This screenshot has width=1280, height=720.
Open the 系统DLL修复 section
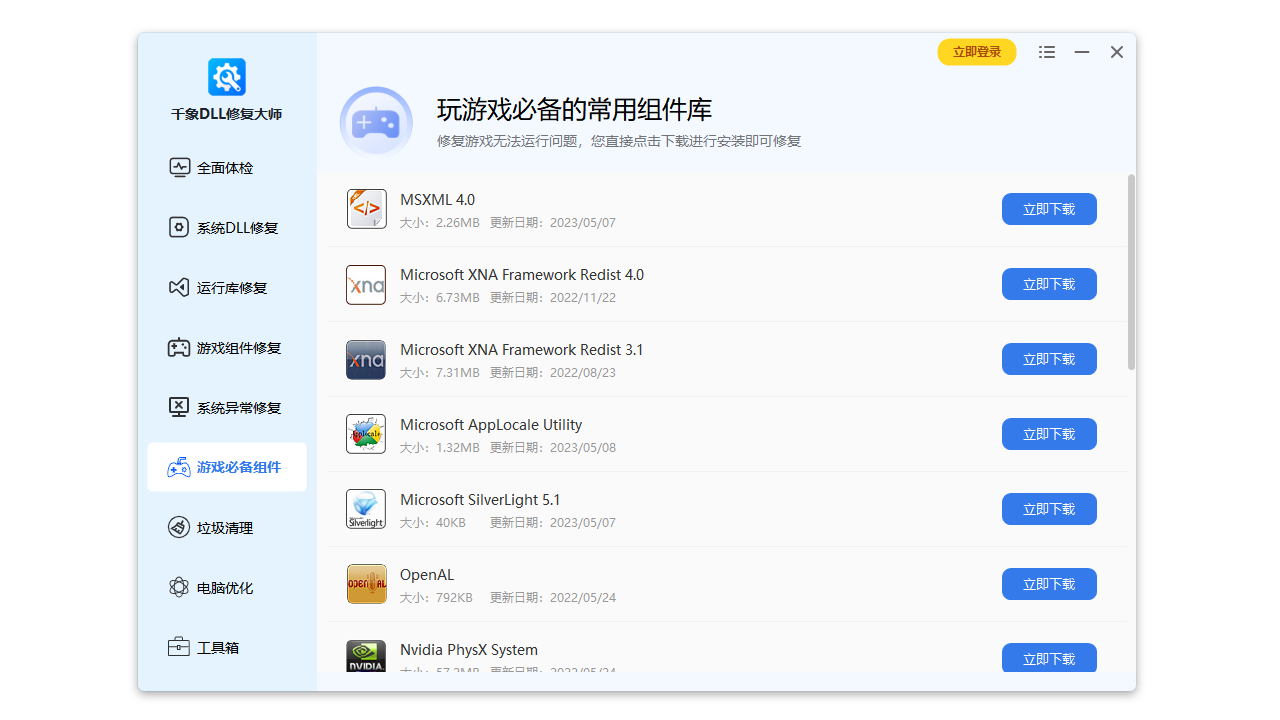tap(221, 227)
